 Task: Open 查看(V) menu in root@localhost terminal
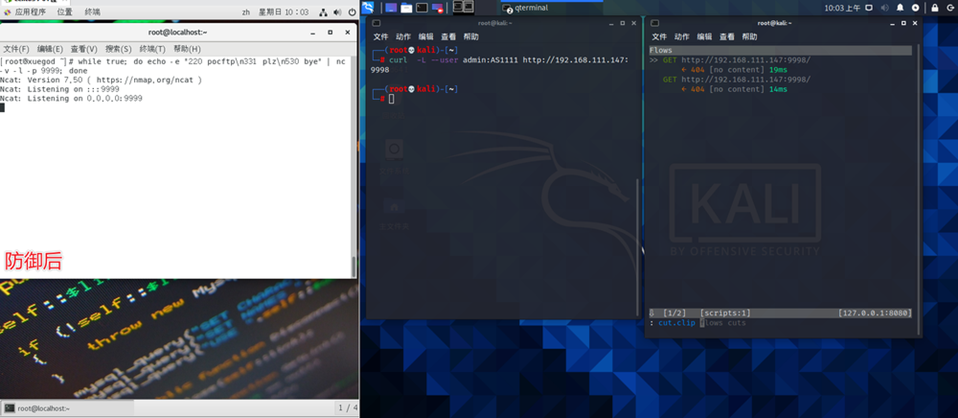point(84,49)
